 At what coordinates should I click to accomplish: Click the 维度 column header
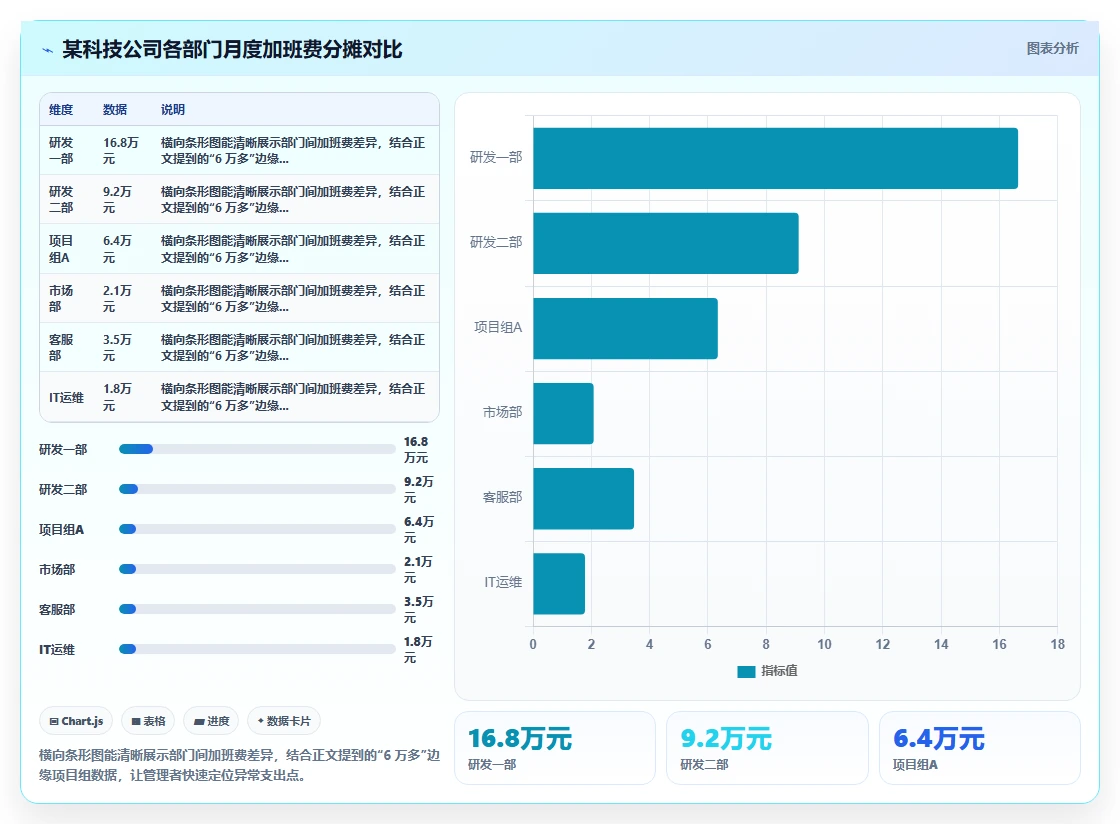(61, 109)
